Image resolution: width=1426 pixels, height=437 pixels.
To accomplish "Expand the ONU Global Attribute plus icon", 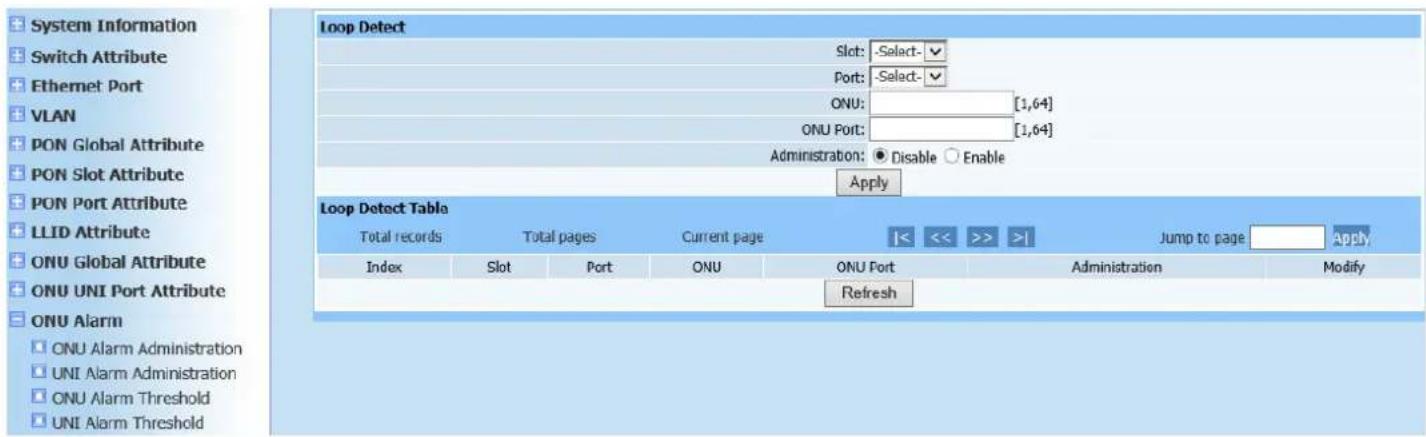I will [x=14, y=262].
